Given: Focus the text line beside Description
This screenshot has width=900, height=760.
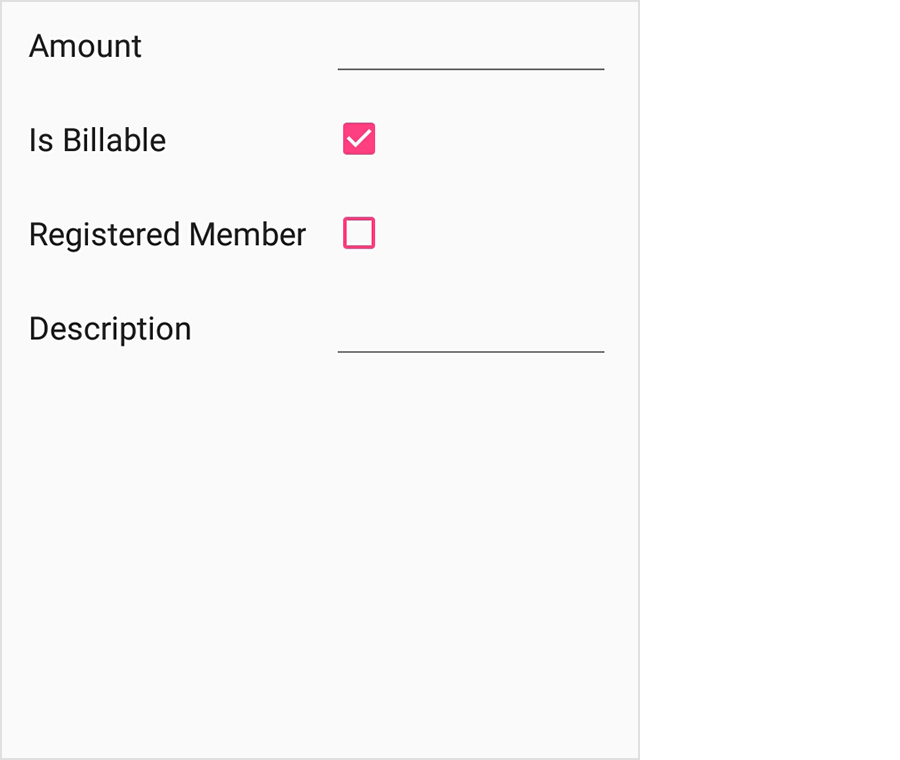Looking at the screenshot, I should (x=471, y=333).
